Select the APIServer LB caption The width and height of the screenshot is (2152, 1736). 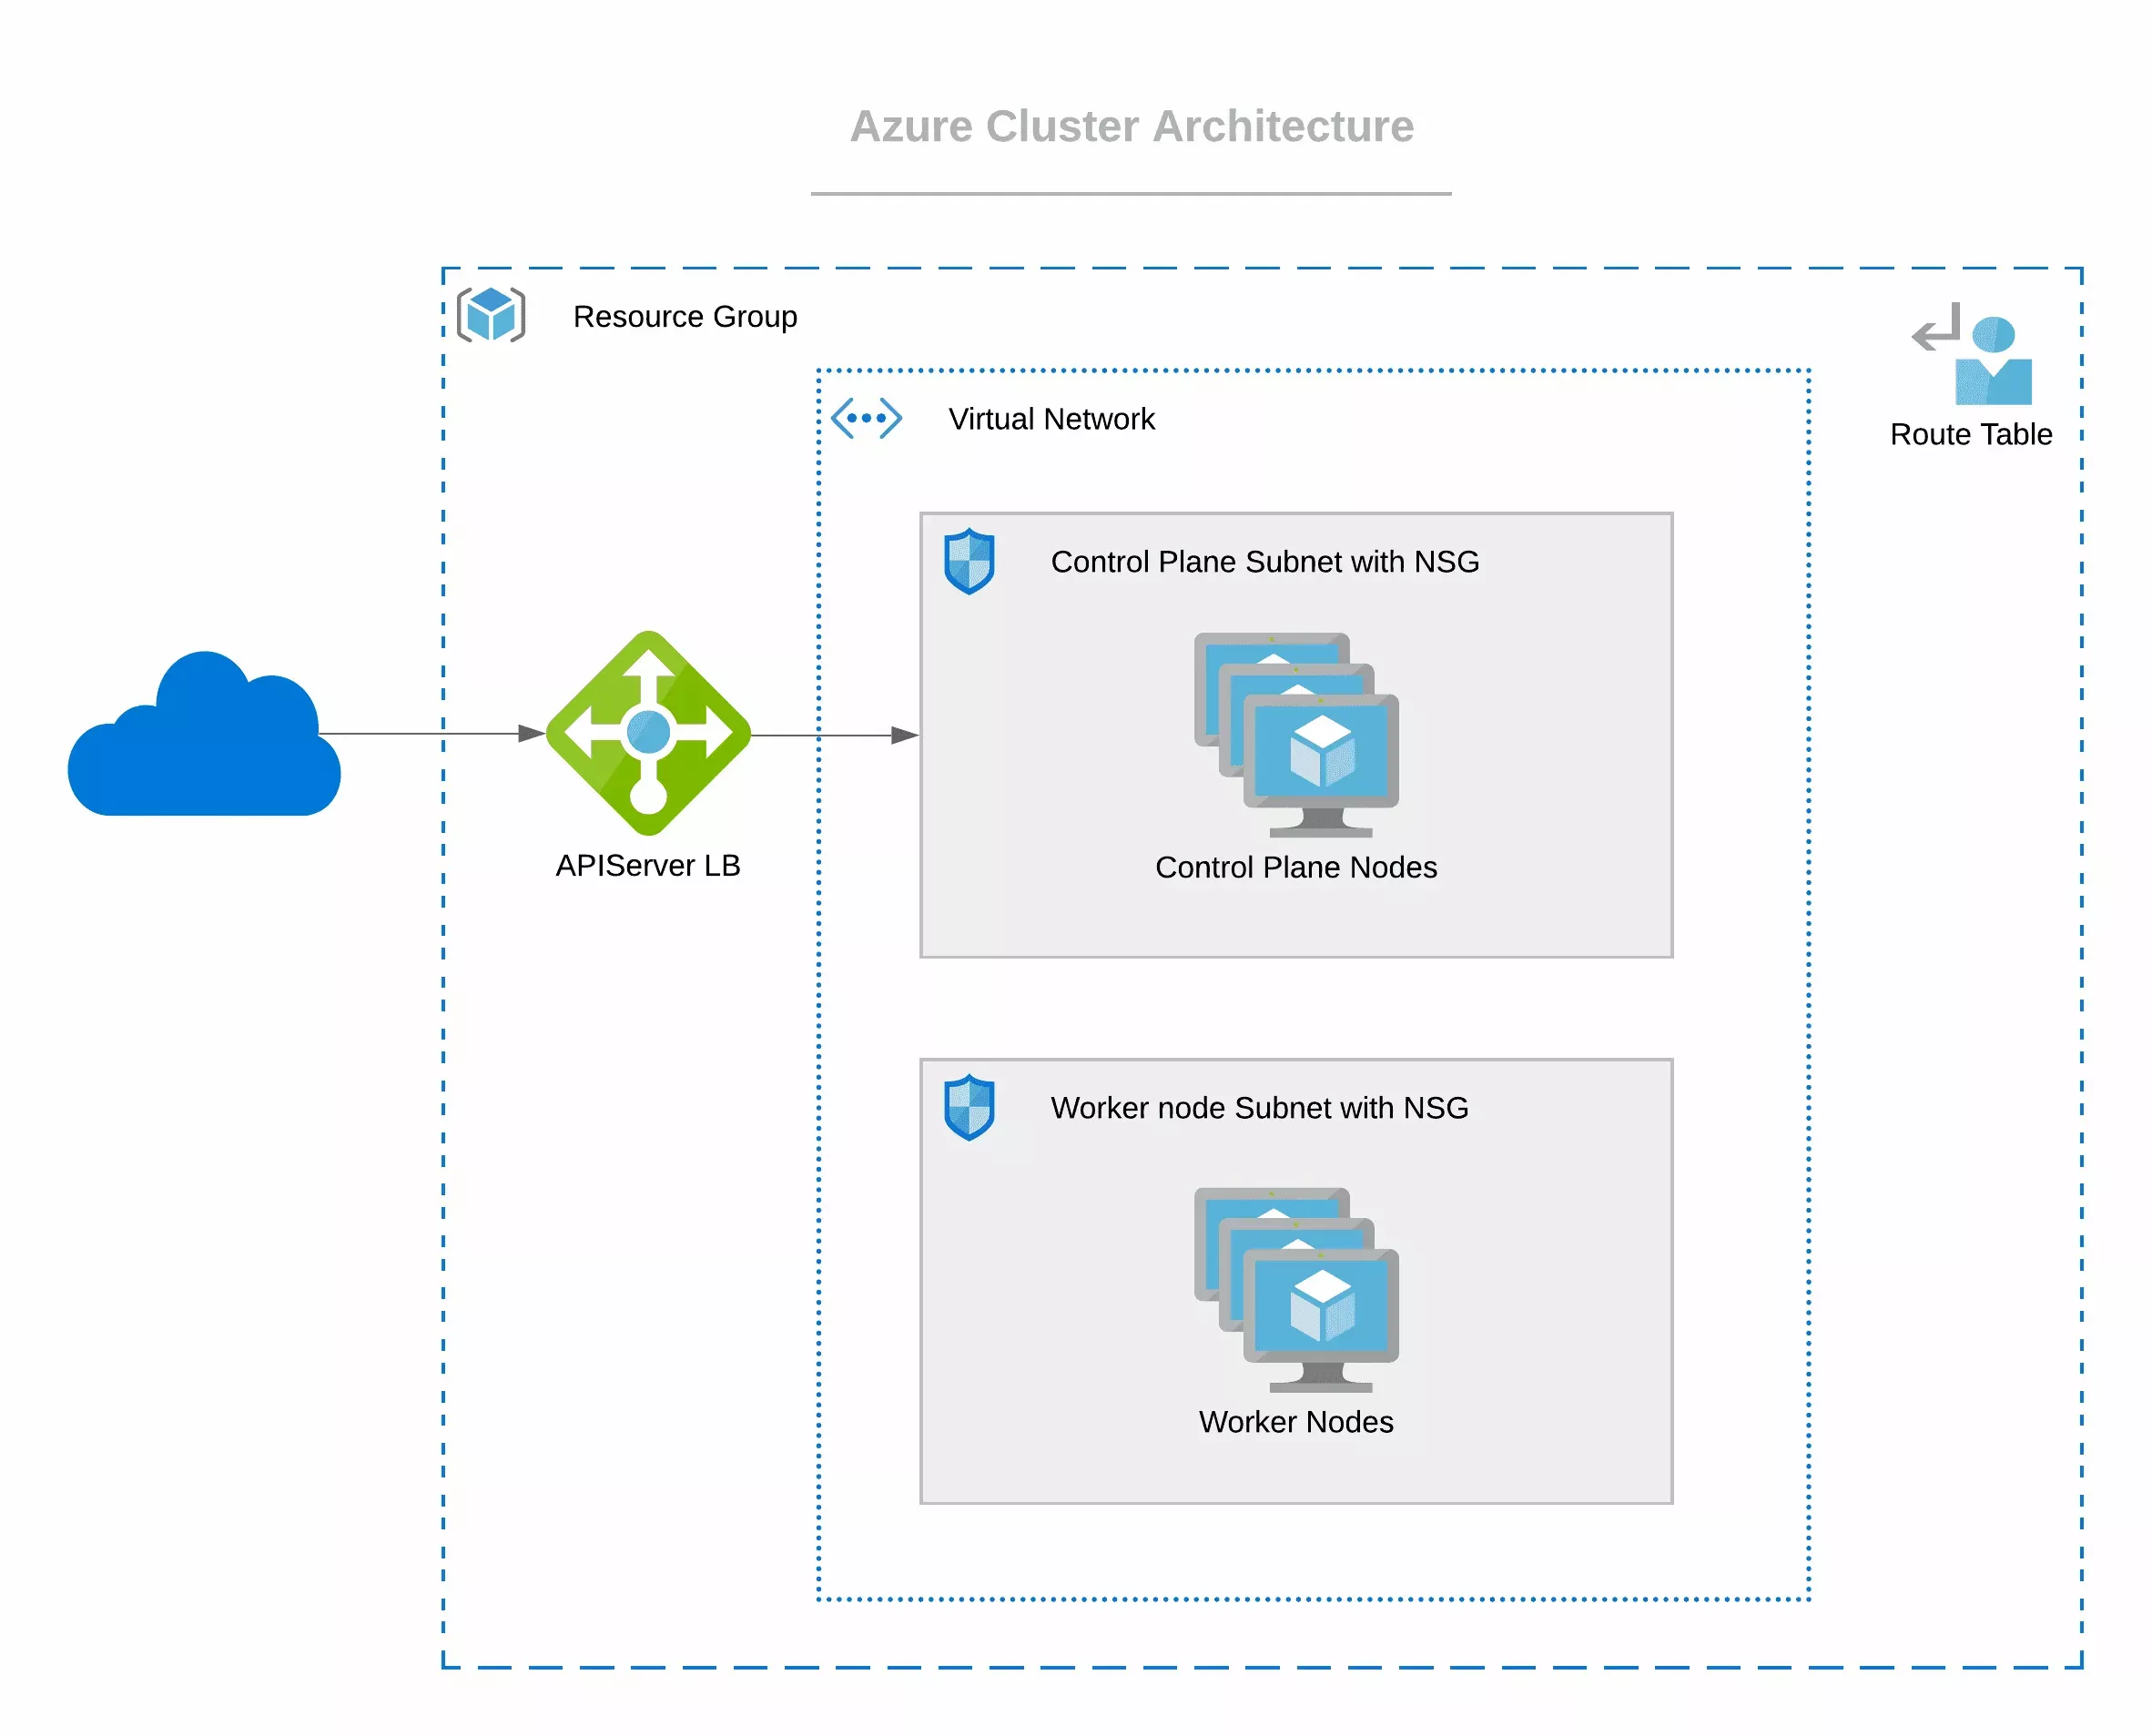[x=648, y=866]
